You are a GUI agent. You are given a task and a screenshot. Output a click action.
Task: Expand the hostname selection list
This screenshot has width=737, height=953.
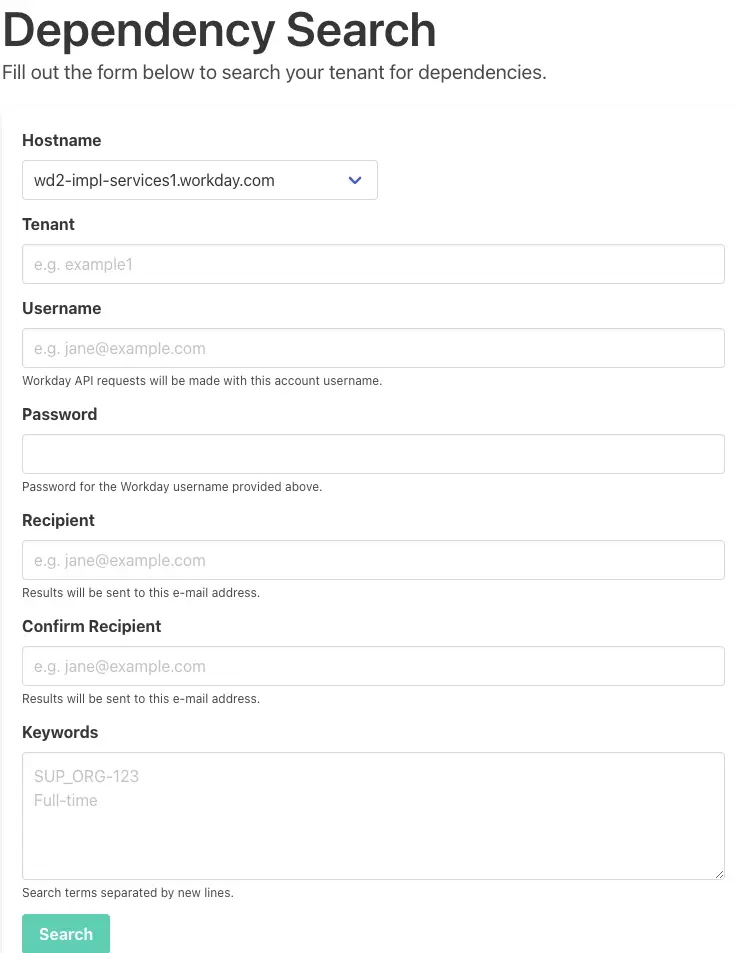[x=354, y=180]
